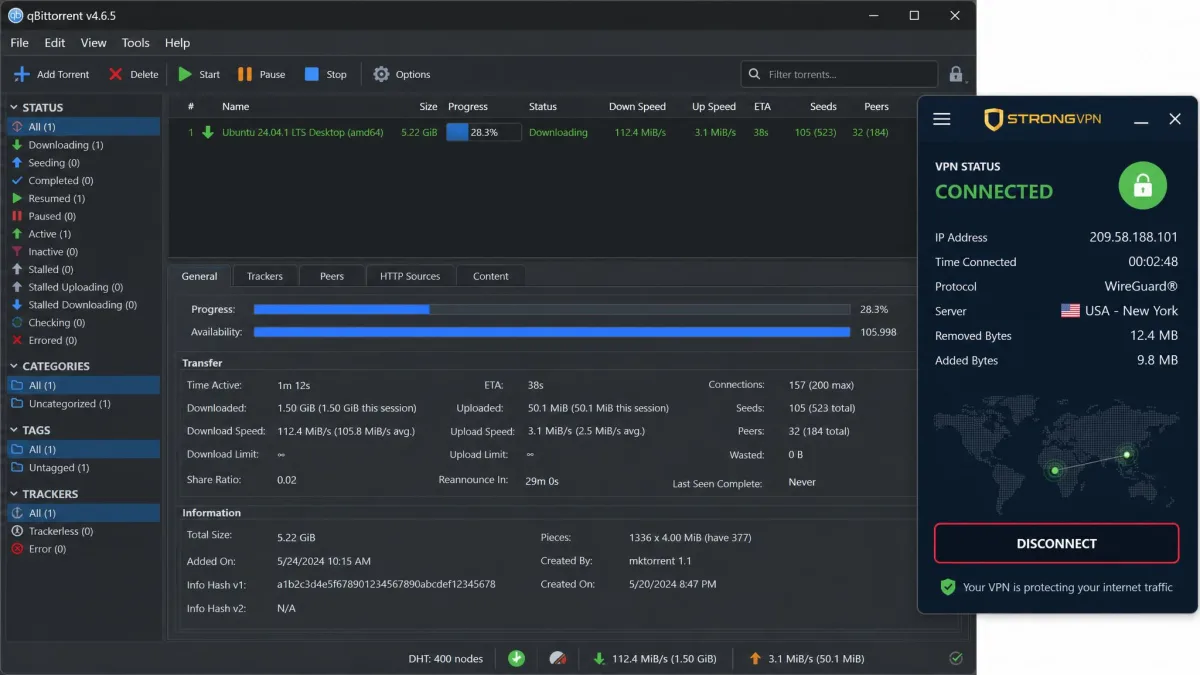The image size is (1200, 675).
Task: Open the Edit menu
Action: point(55,43)
